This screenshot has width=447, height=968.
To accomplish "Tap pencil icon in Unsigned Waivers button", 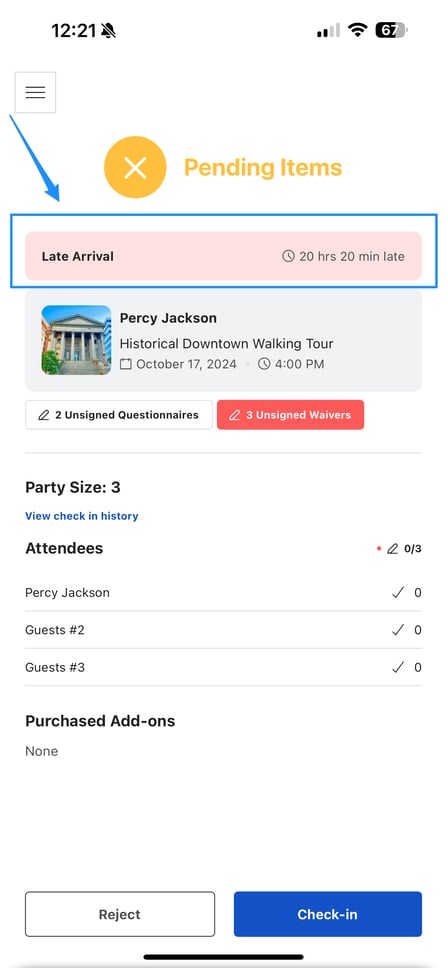I will (x=235, y=415).
